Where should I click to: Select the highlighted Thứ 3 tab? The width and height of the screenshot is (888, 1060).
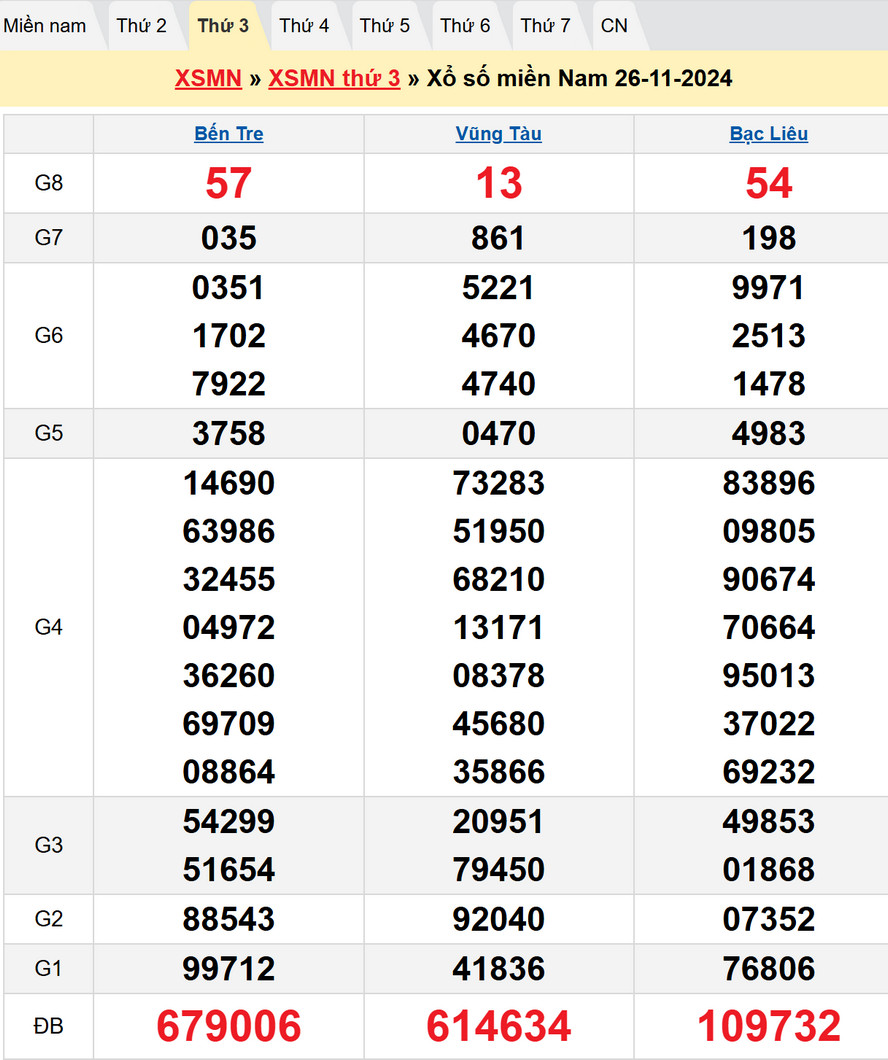point(223,26)
